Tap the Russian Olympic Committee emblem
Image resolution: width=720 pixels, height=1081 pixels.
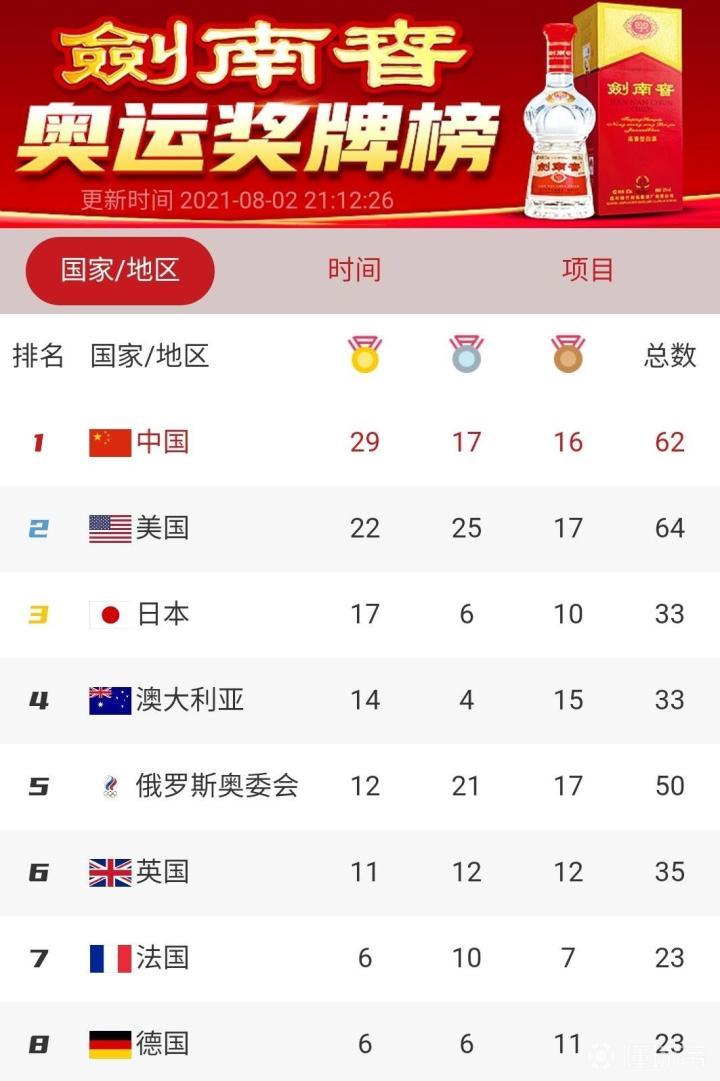[x=110, y=786]
